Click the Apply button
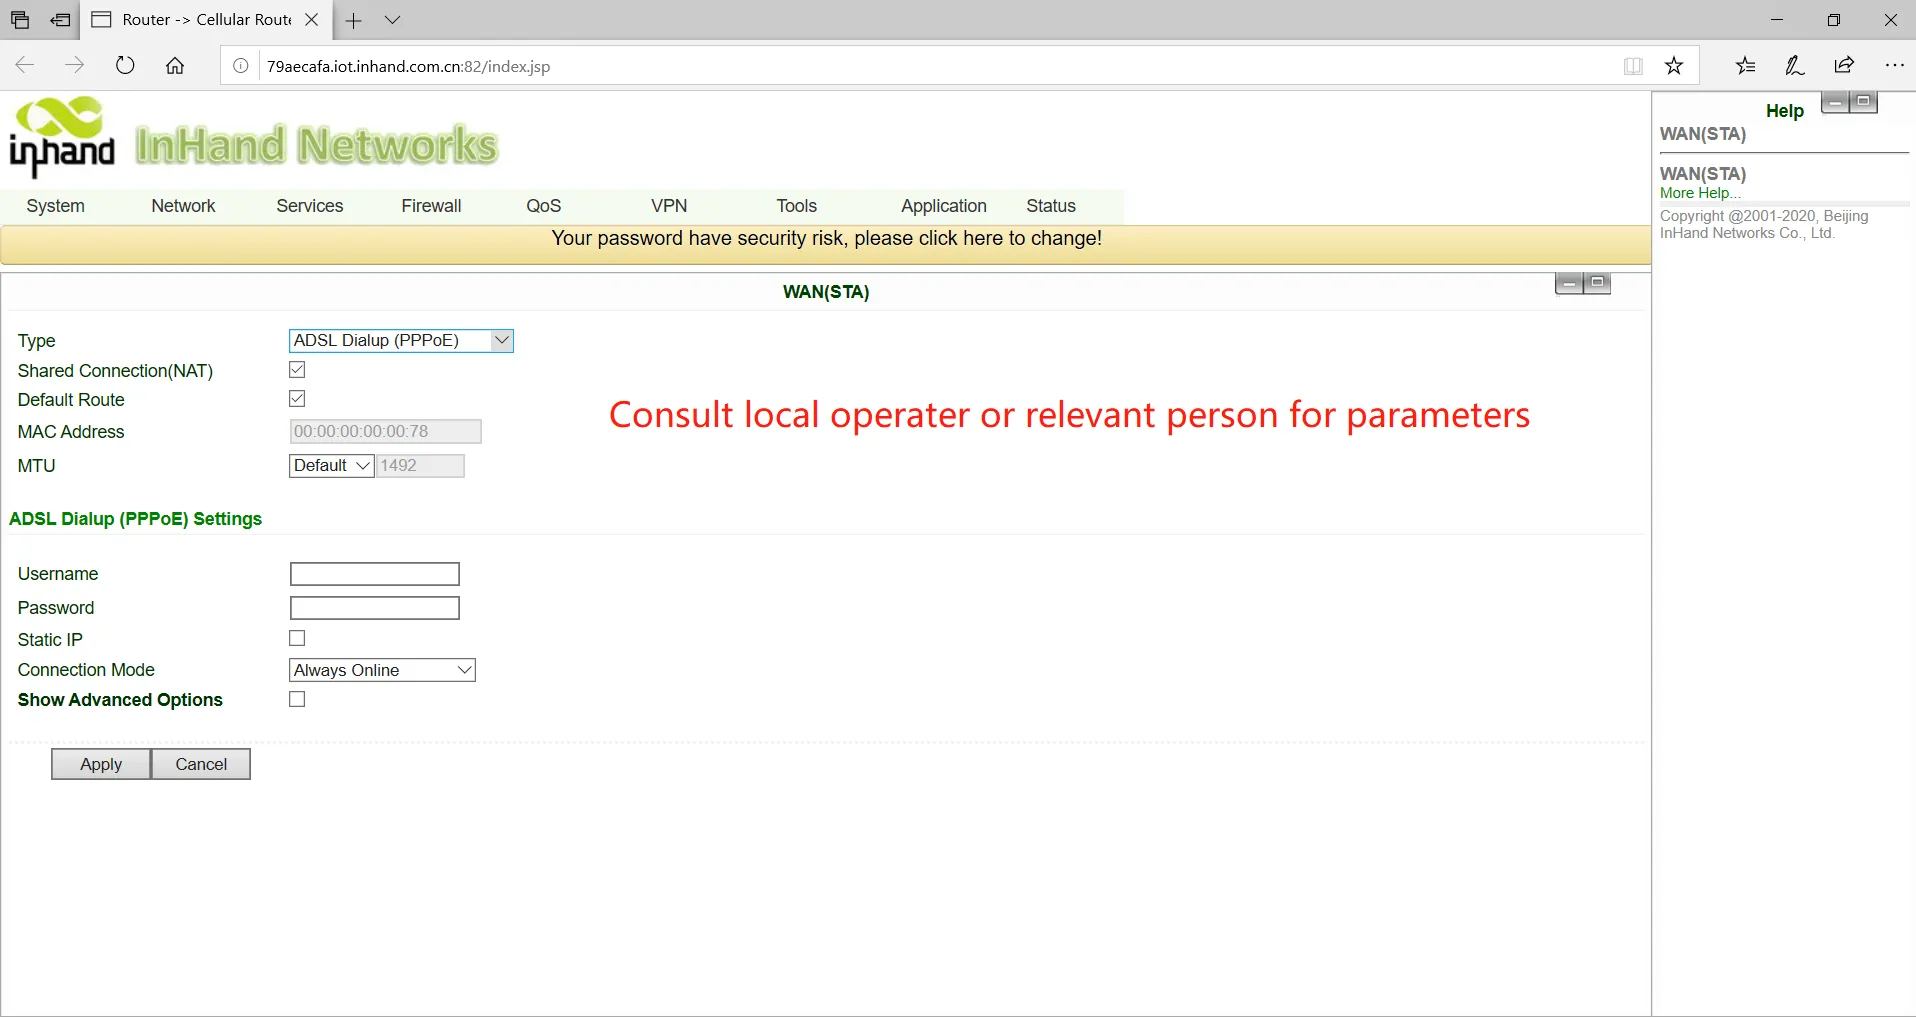 tap(101, 764)
